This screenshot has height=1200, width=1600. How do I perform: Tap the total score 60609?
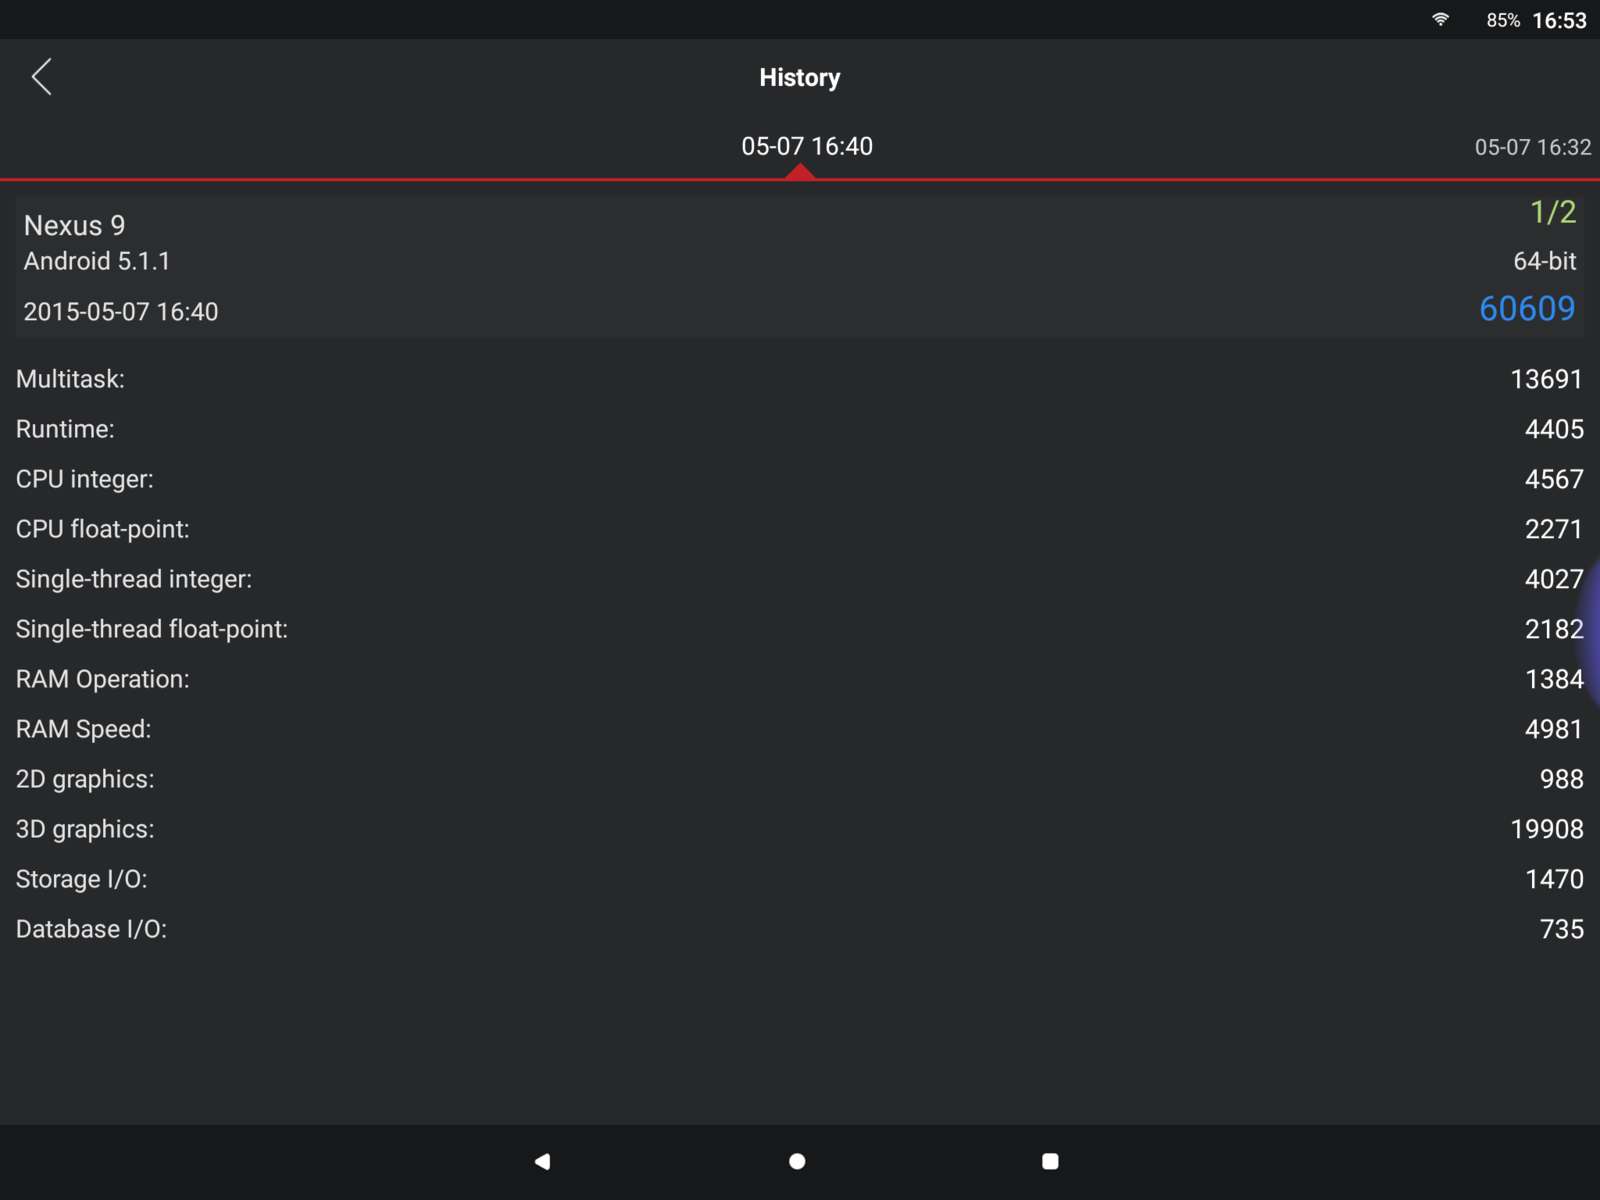point(1526,309)
